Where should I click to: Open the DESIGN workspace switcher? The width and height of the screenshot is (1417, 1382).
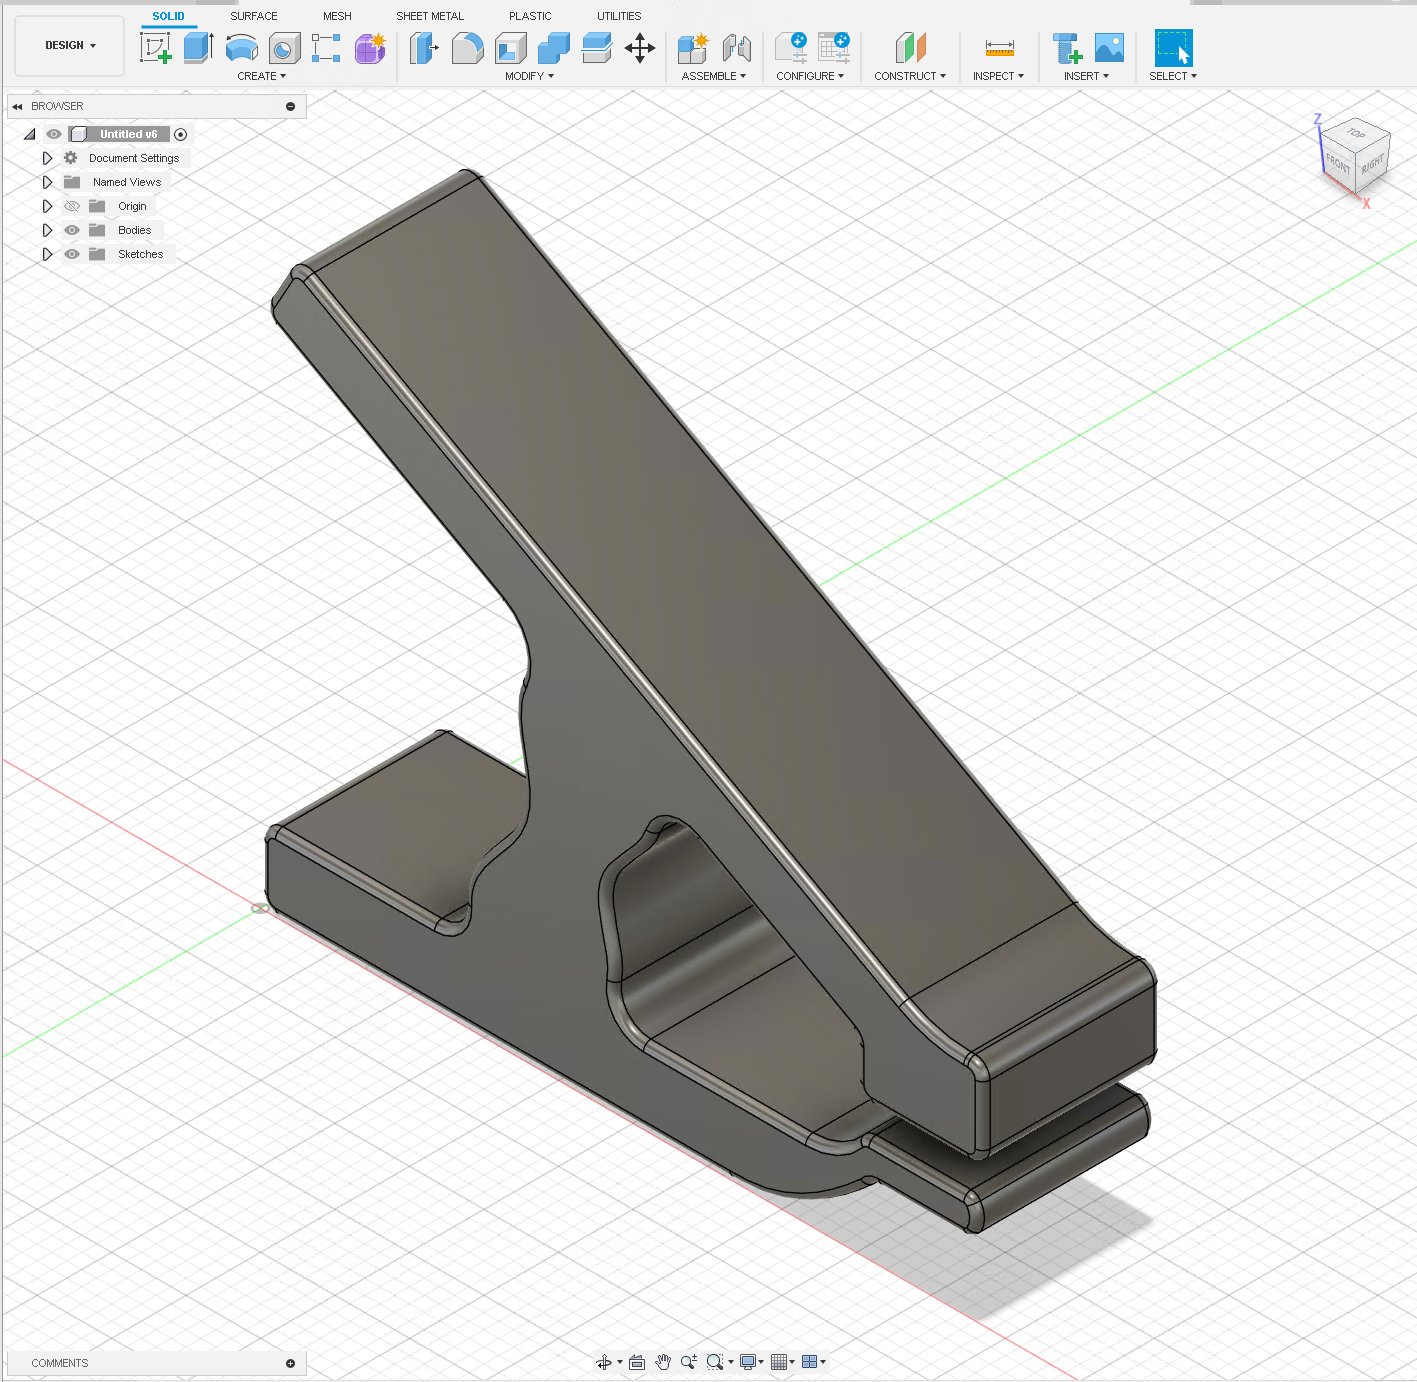pyautogui.click(x=68, y=45)
